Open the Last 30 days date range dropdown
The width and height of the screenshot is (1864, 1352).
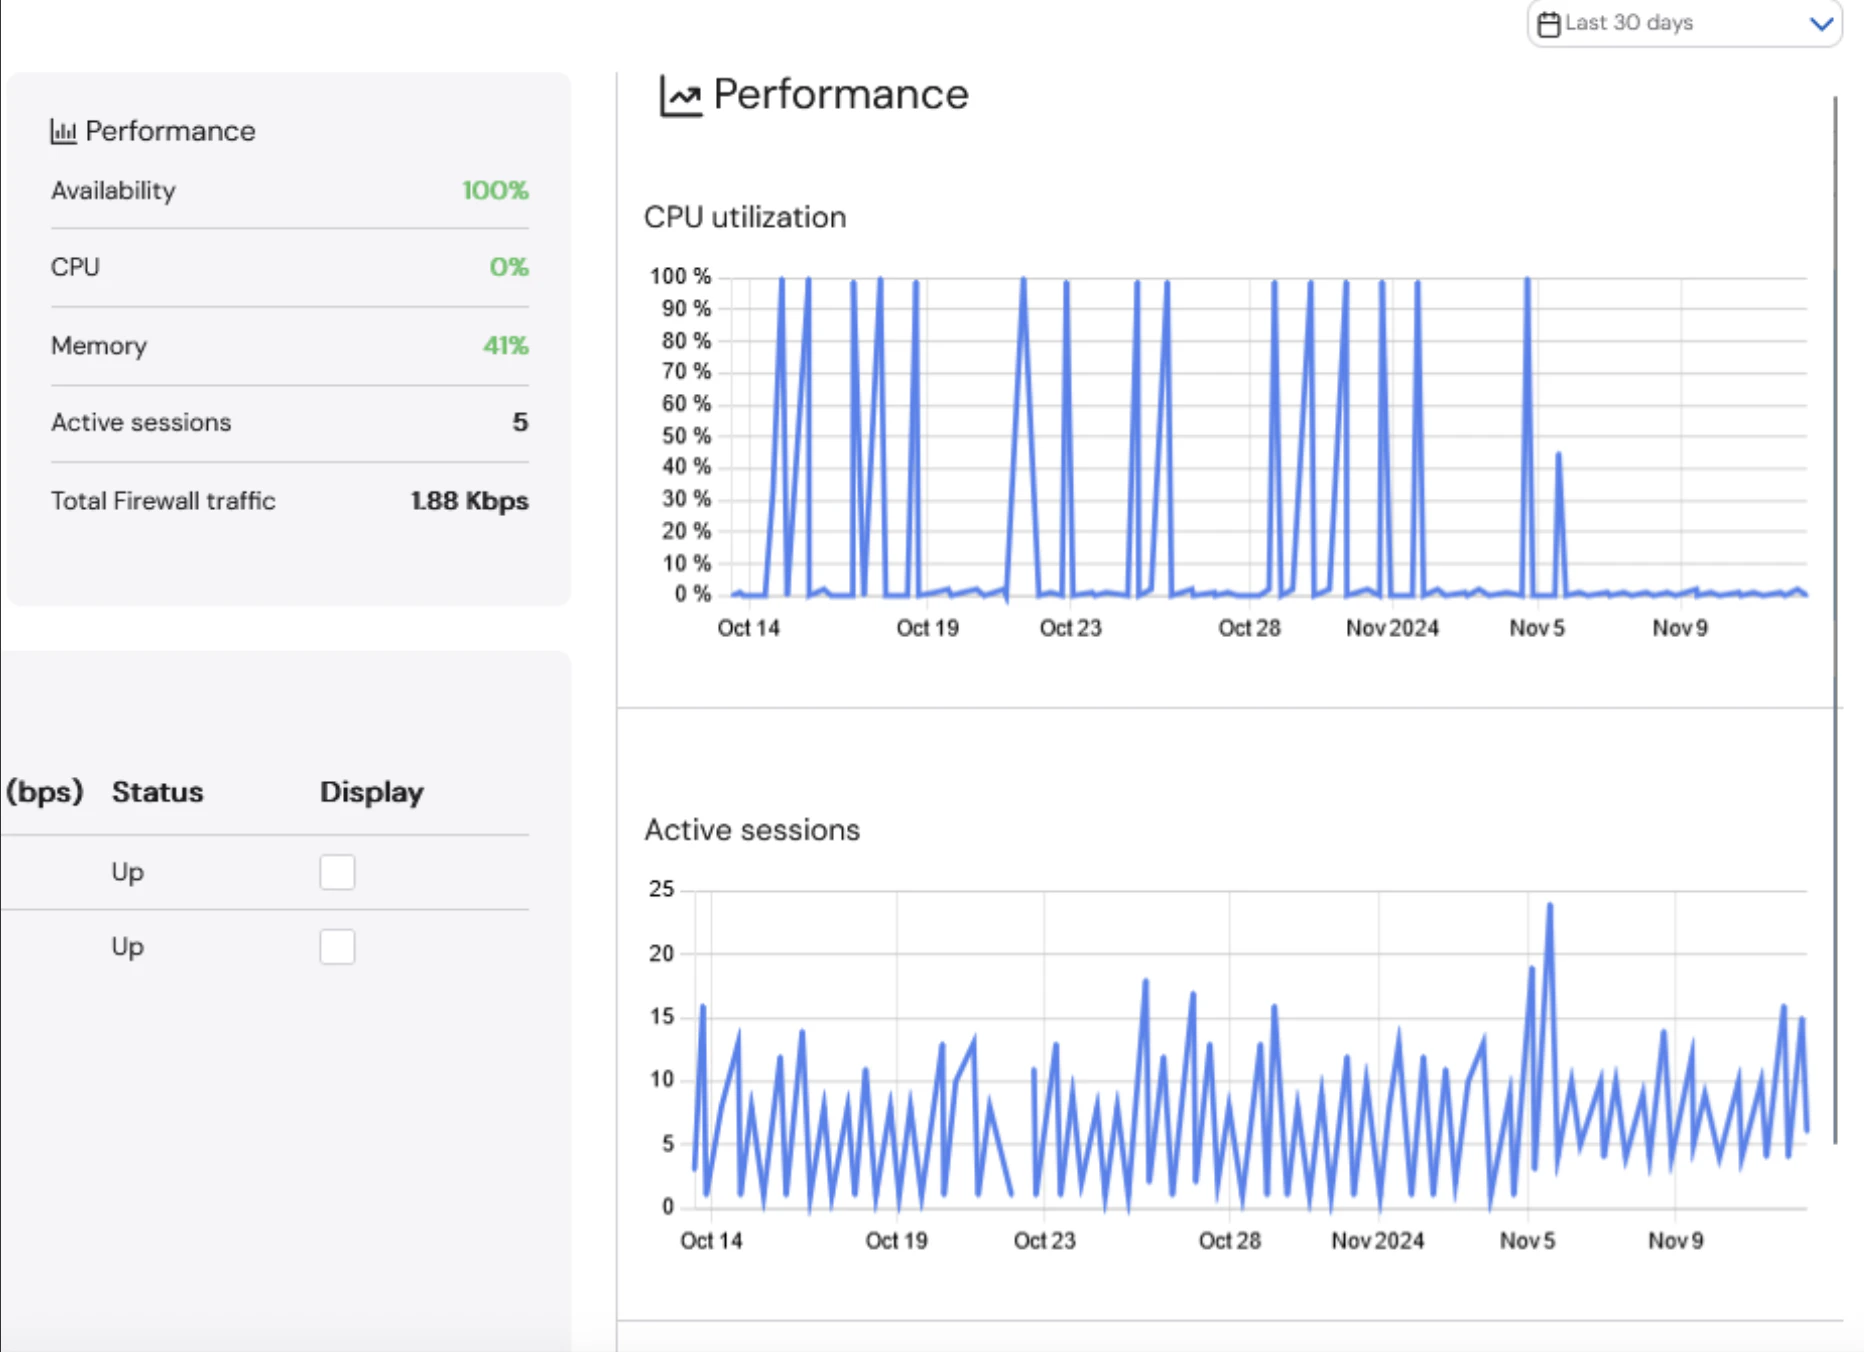(1684, 23)
